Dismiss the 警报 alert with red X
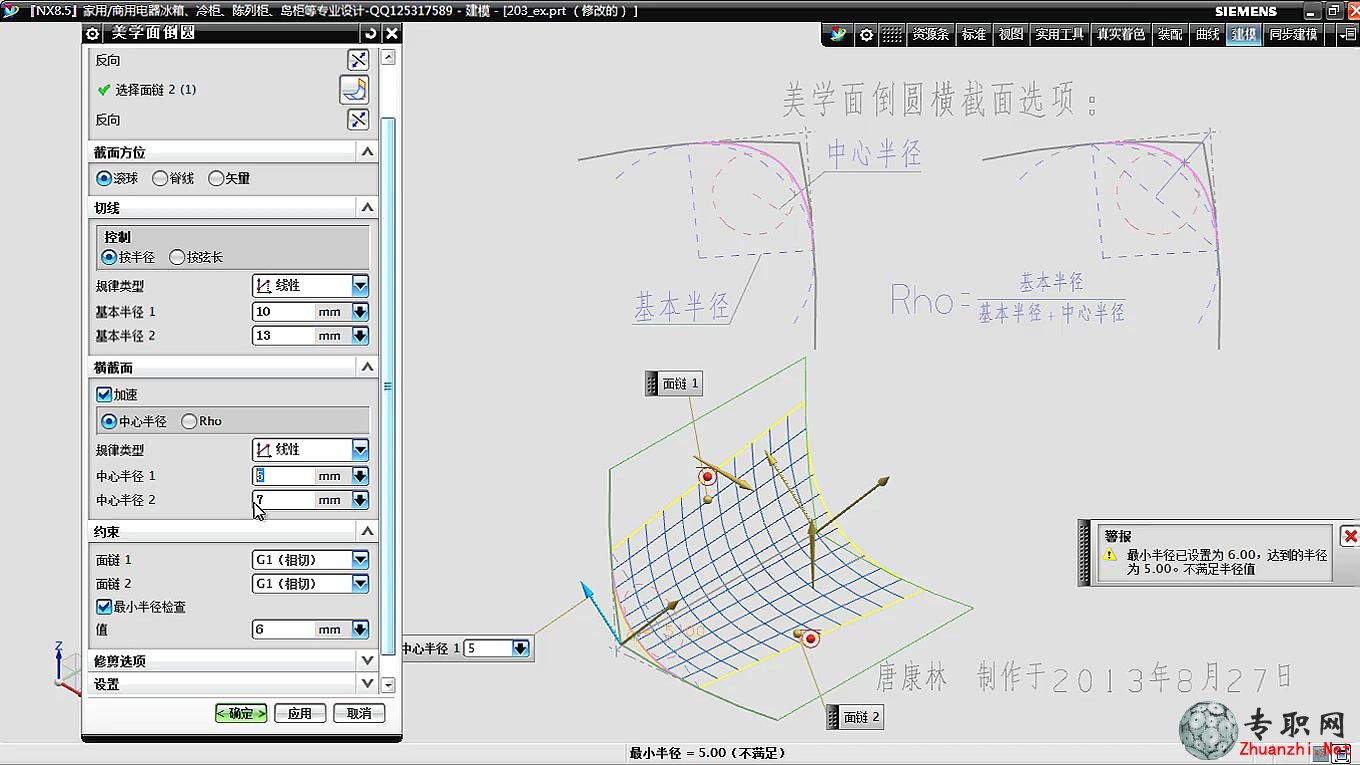The width and height of the screenshot is (1360, 765). (x=1349, y=537)
